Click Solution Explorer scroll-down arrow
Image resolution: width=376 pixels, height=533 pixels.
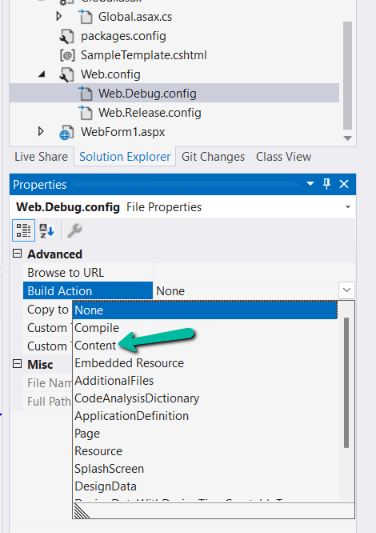[x=347, y=138]
